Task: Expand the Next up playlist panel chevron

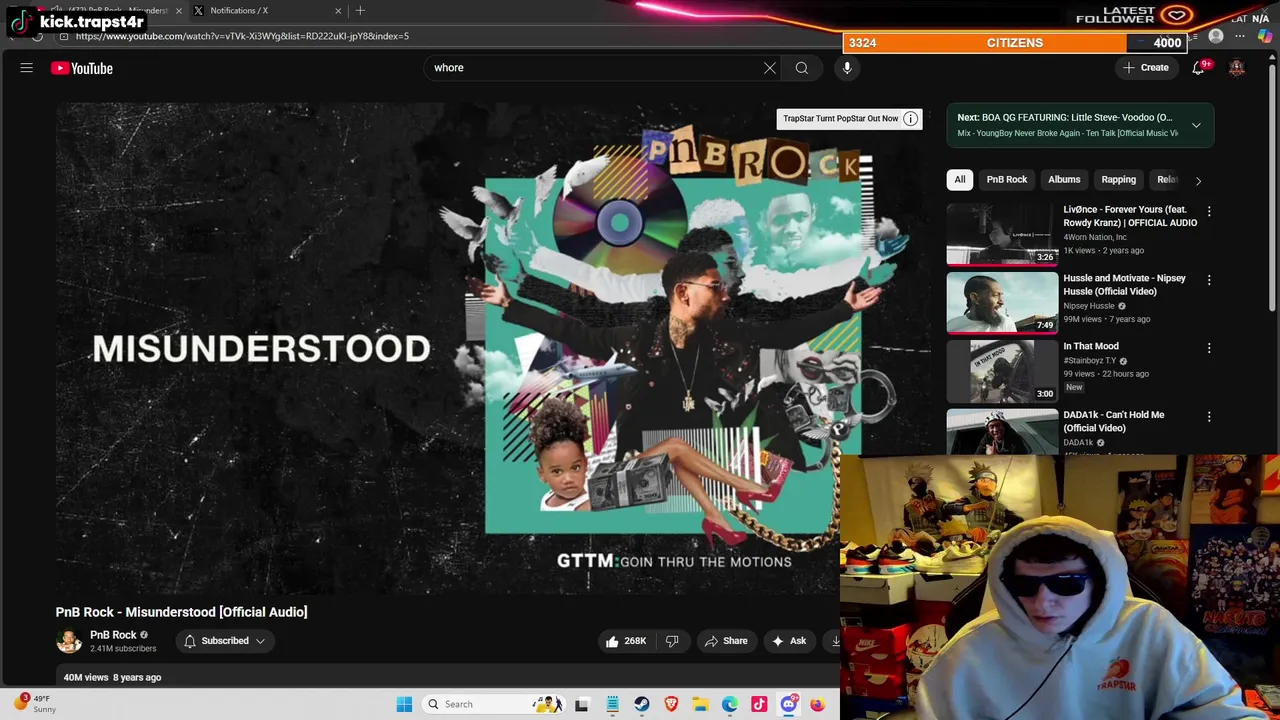Action: click(1196, 125)
